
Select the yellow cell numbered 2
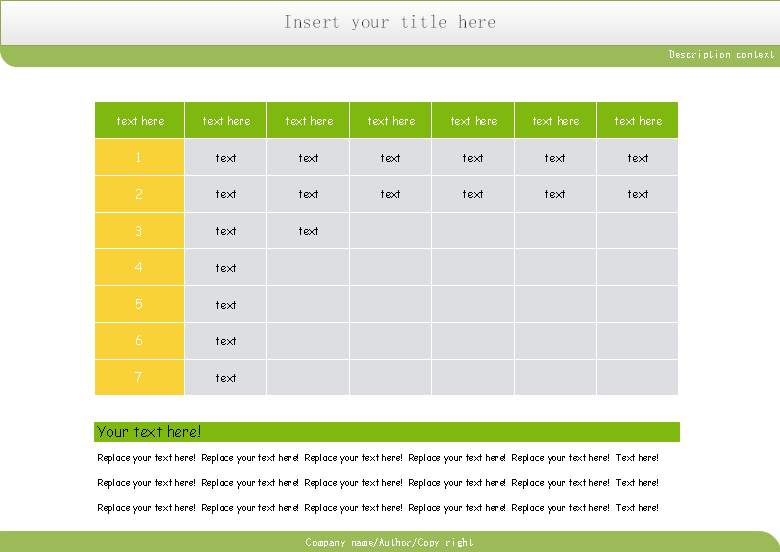pyautogui.click(x=139, y=194)
